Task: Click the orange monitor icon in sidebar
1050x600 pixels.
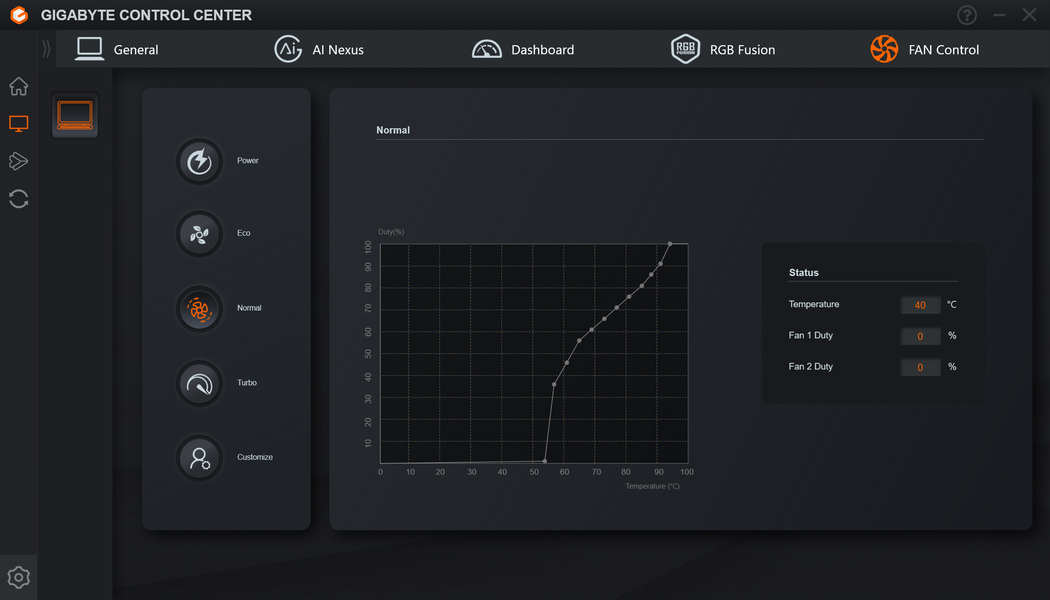Action: (19, 123)
